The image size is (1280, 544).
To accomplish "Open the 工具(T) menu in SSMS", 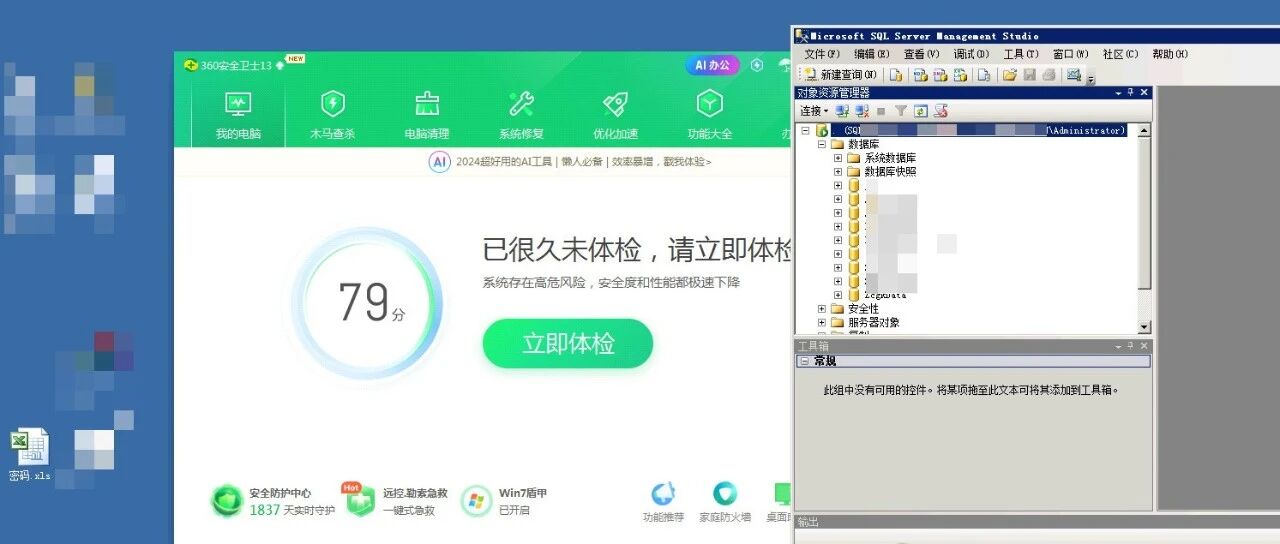I will point(1021,54).
